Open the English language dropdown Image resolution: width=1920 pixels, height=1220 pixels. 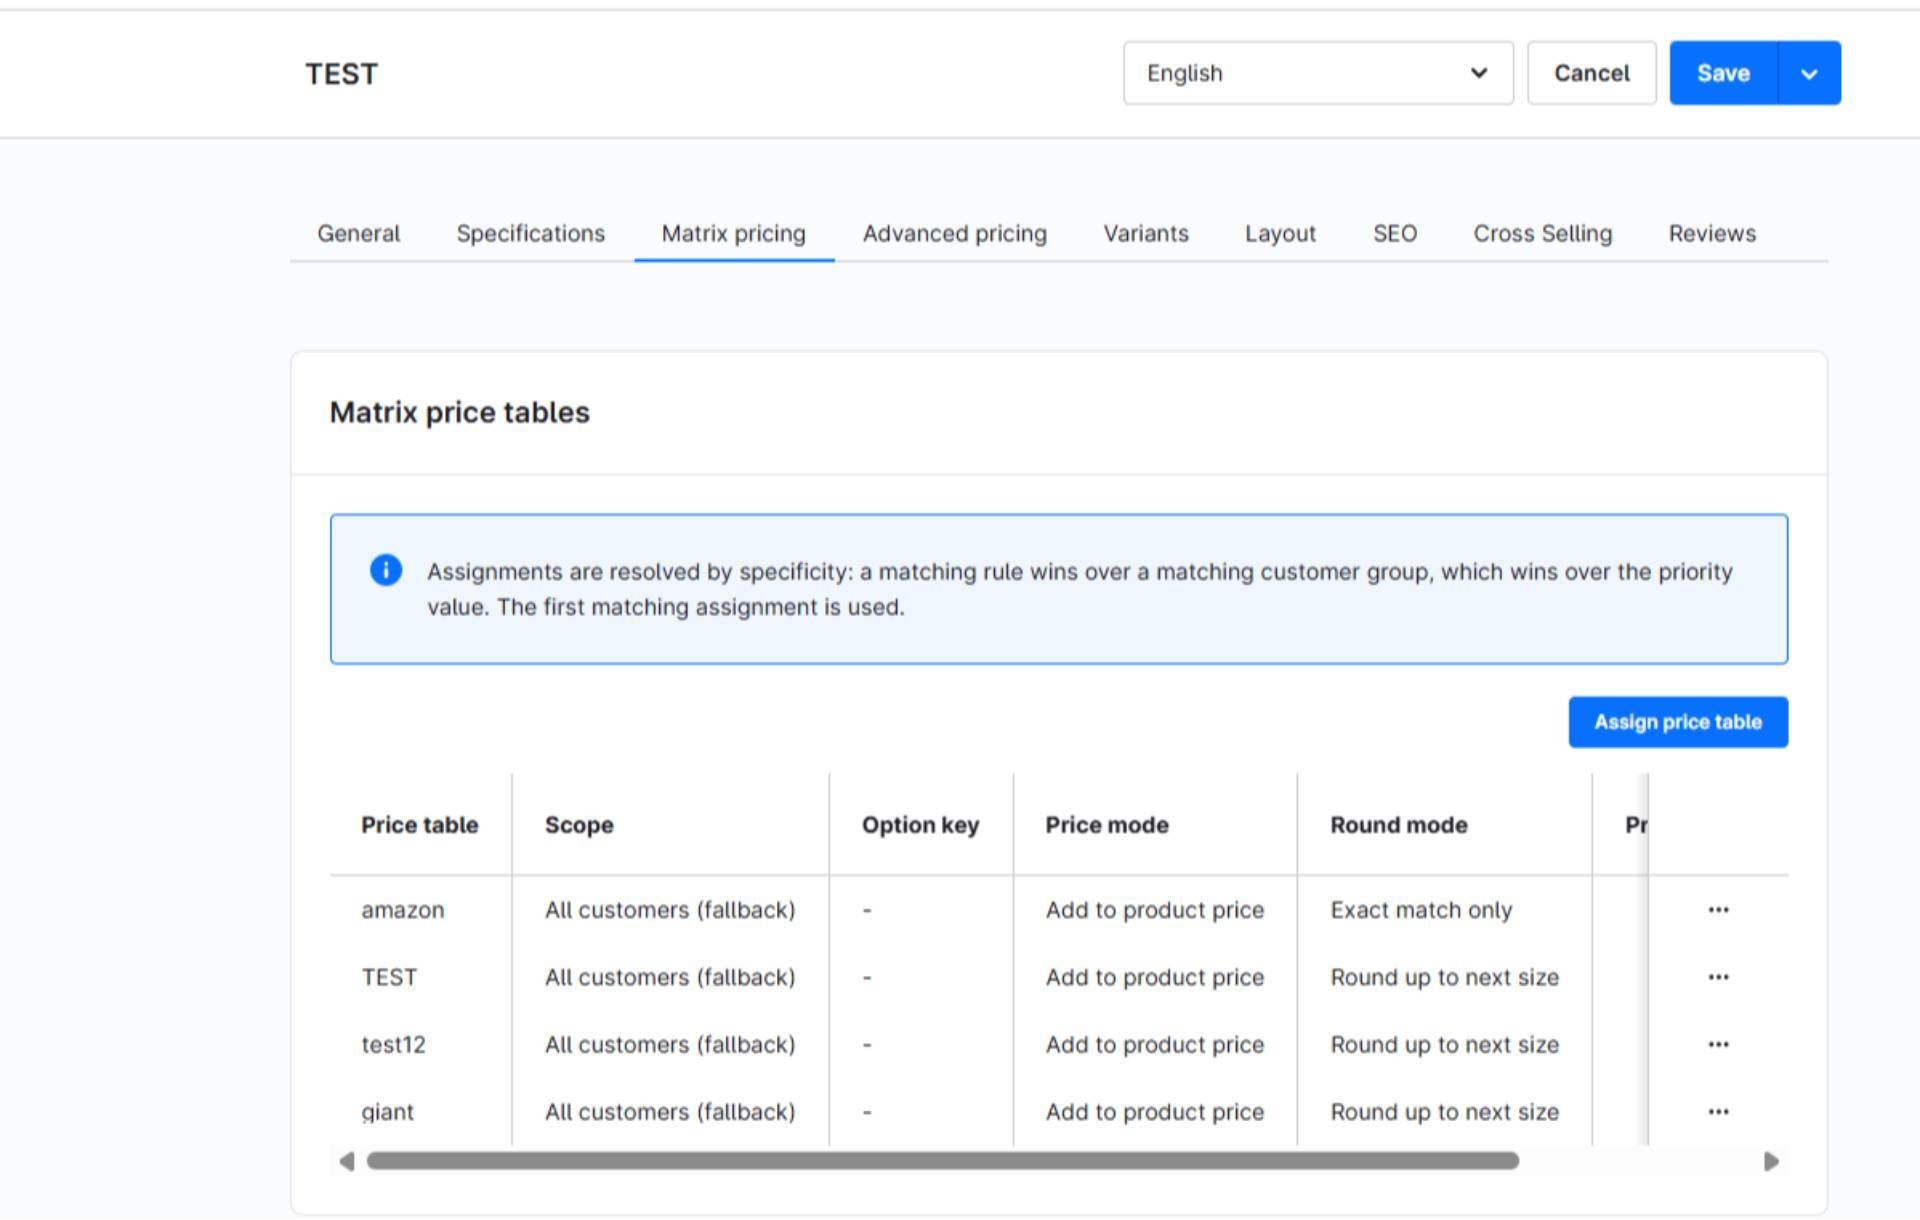click(x=1318, y=73)
